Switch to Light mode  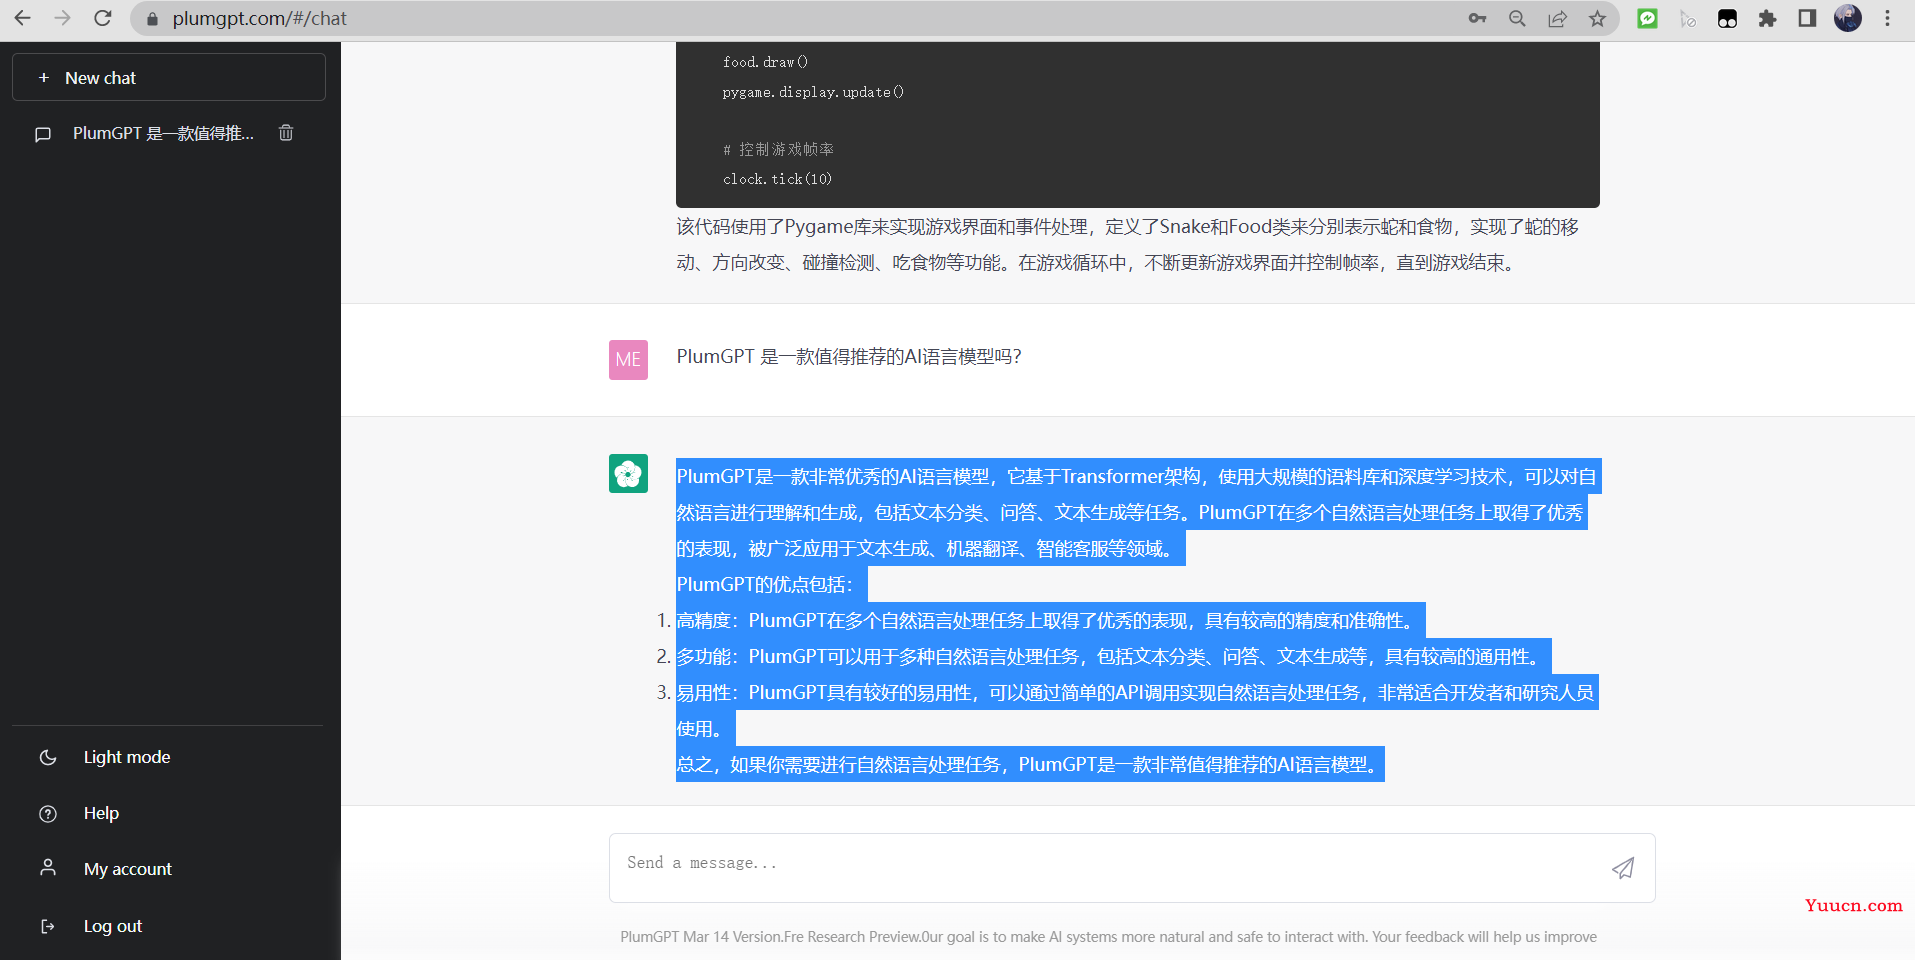(x=127, y=757)
